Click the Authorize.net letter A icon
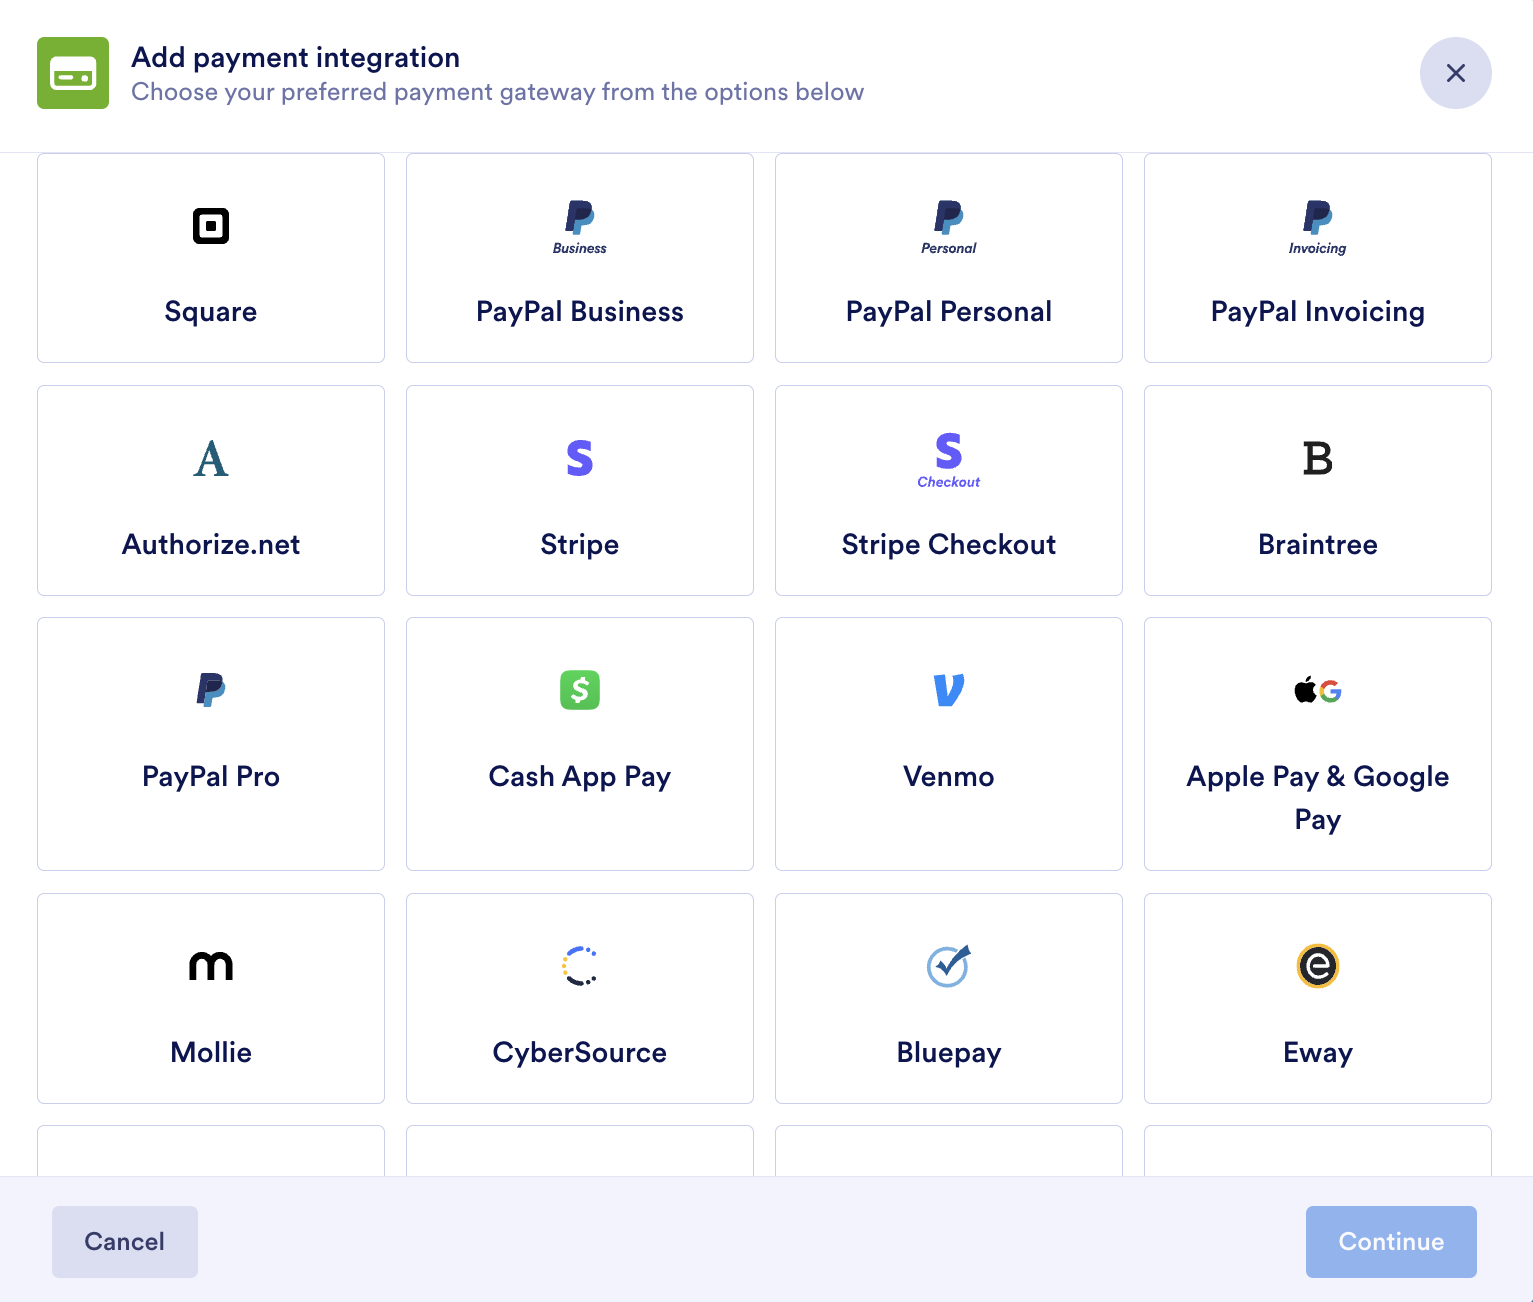1533x1302 pixels. pos(211,459)
